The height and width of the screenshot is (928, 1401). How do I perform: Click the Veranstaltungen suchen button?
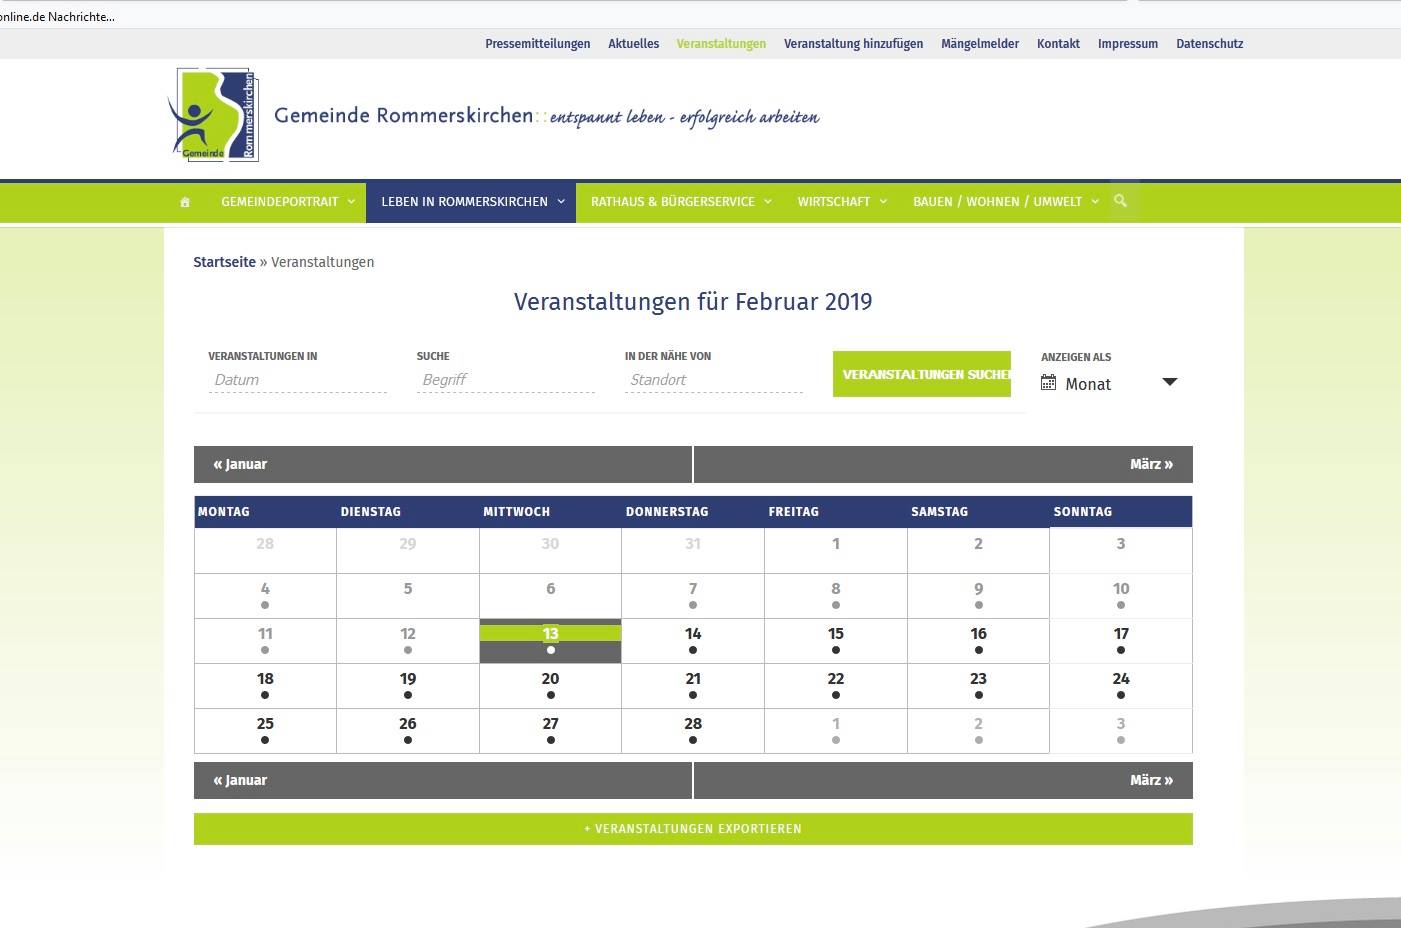click(x=922, y=374)
